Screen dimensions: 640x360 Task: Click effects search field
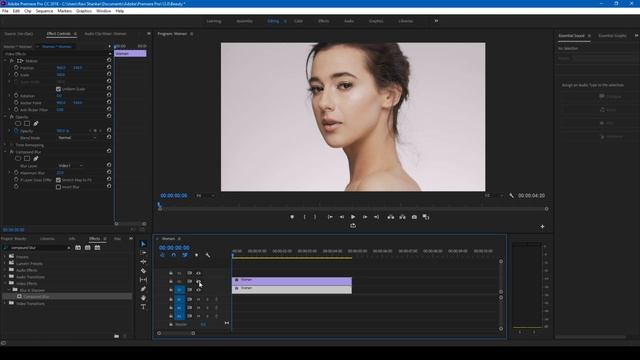(x=37, y=248)
